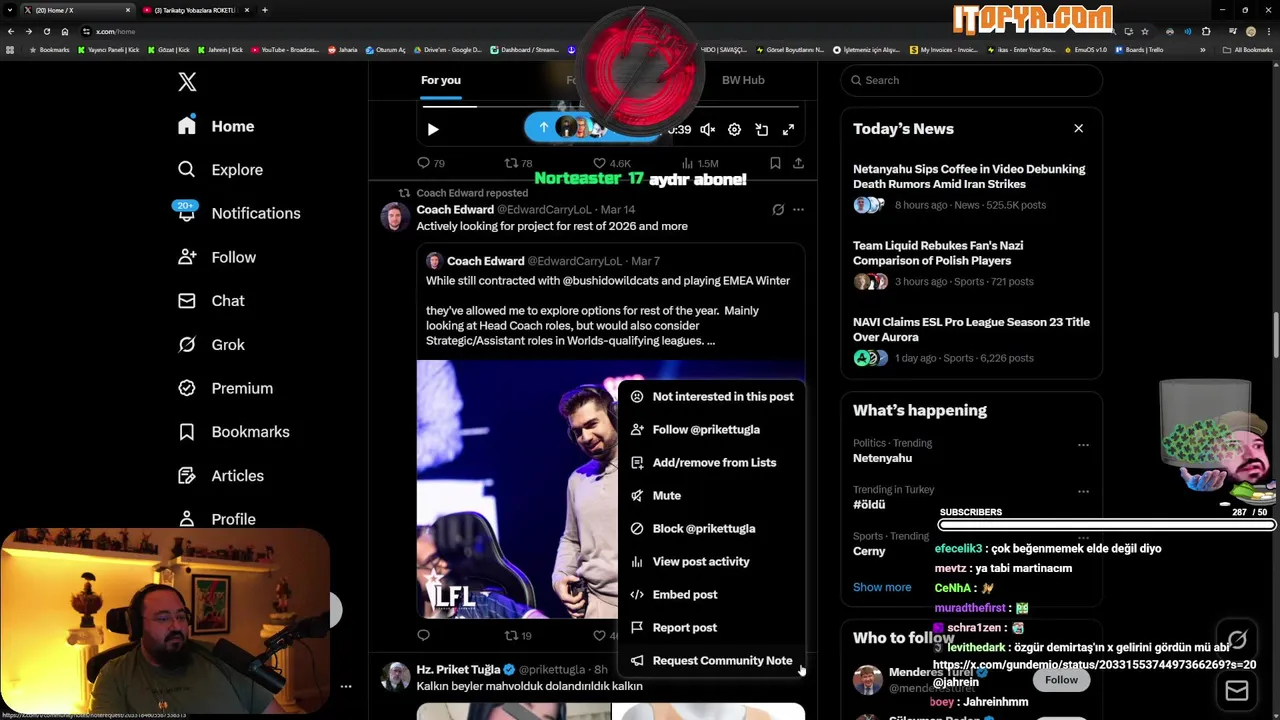Screen dimensions: 1280x720
Task: Open Hz. Priket Tuğla profile name
Action: click(x=458, y=670)
